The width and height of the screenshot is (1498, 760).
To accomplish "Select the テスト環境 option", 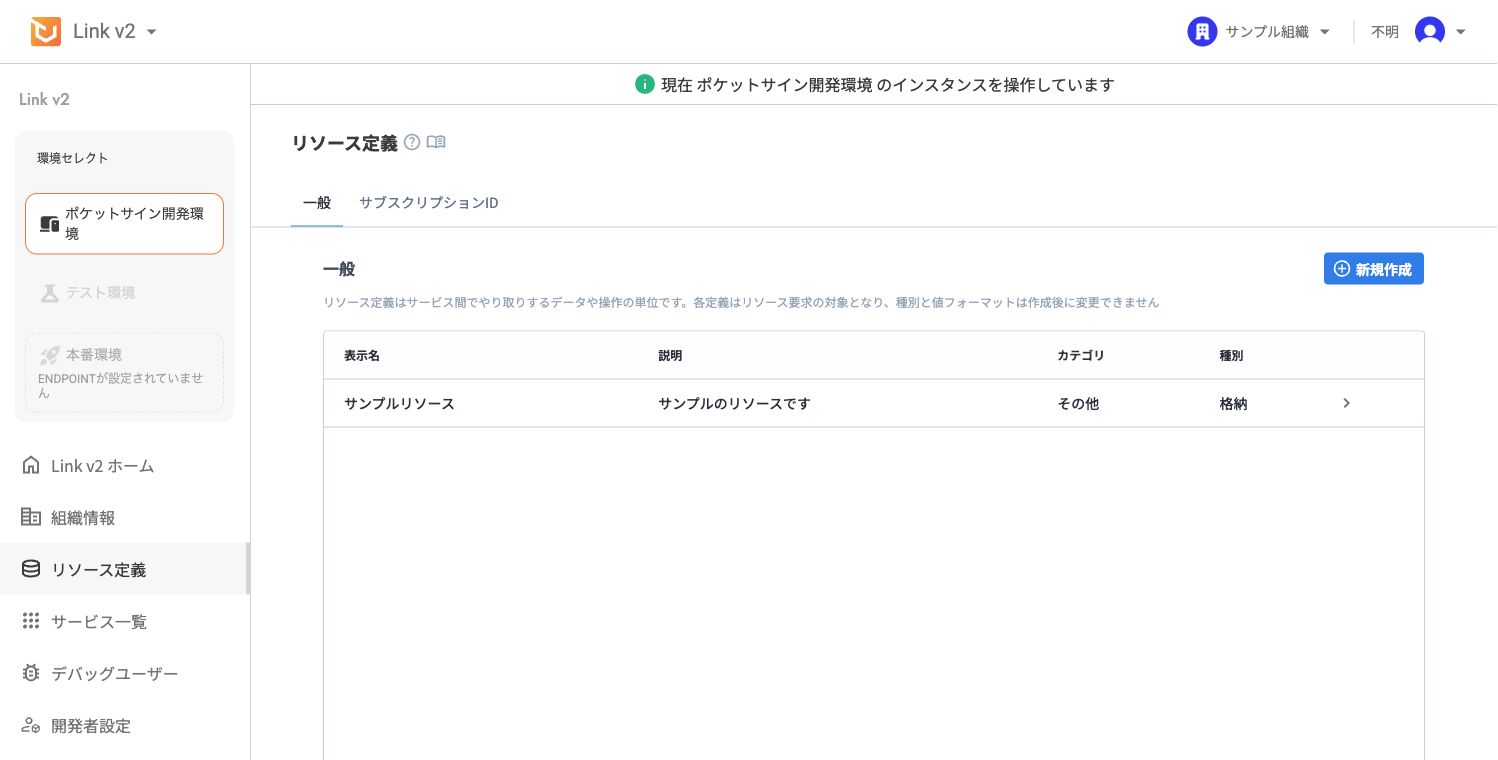I will 125,293.
